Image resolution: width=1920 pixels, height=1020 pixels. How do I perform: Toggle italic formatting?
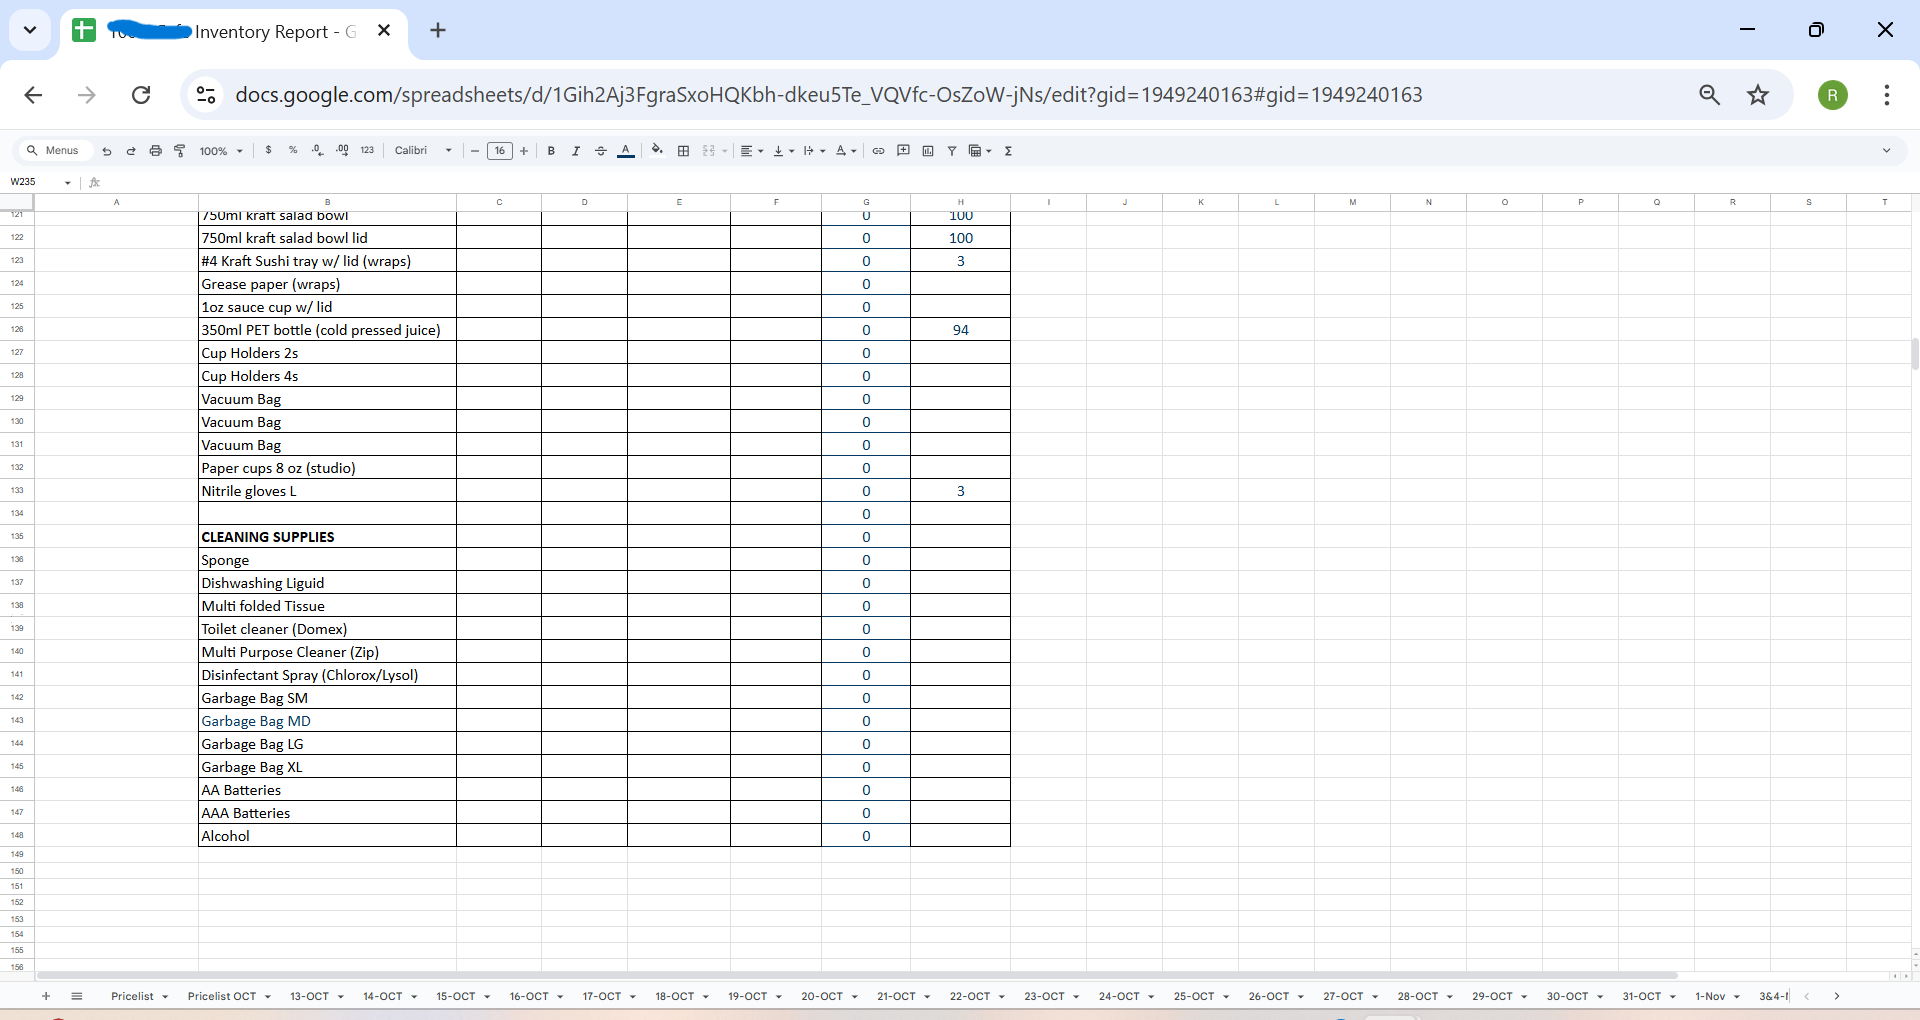tap(576, 151)
